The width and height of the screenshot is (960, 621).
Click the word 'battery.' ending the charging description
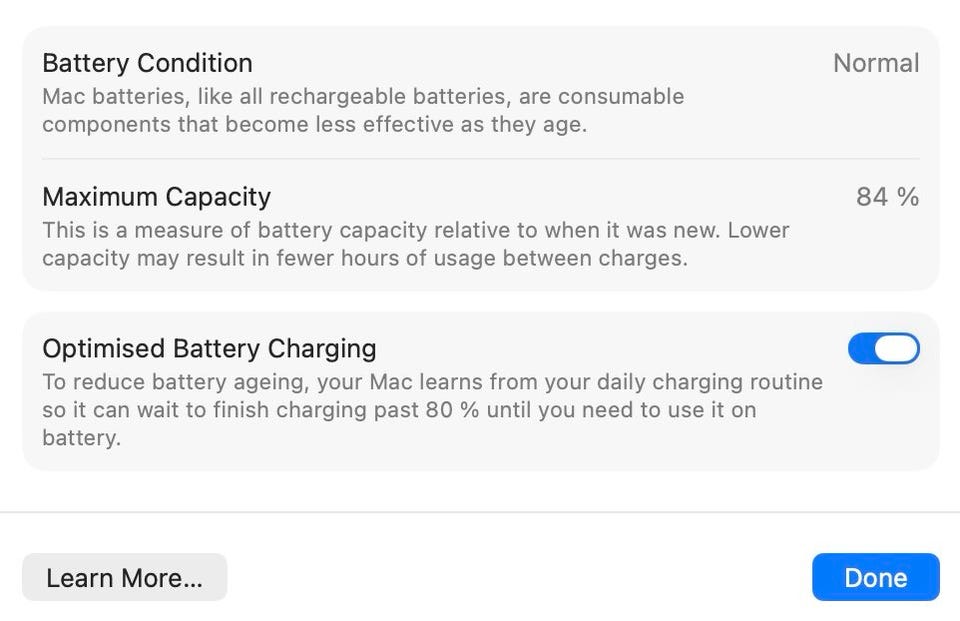(81, 438)
